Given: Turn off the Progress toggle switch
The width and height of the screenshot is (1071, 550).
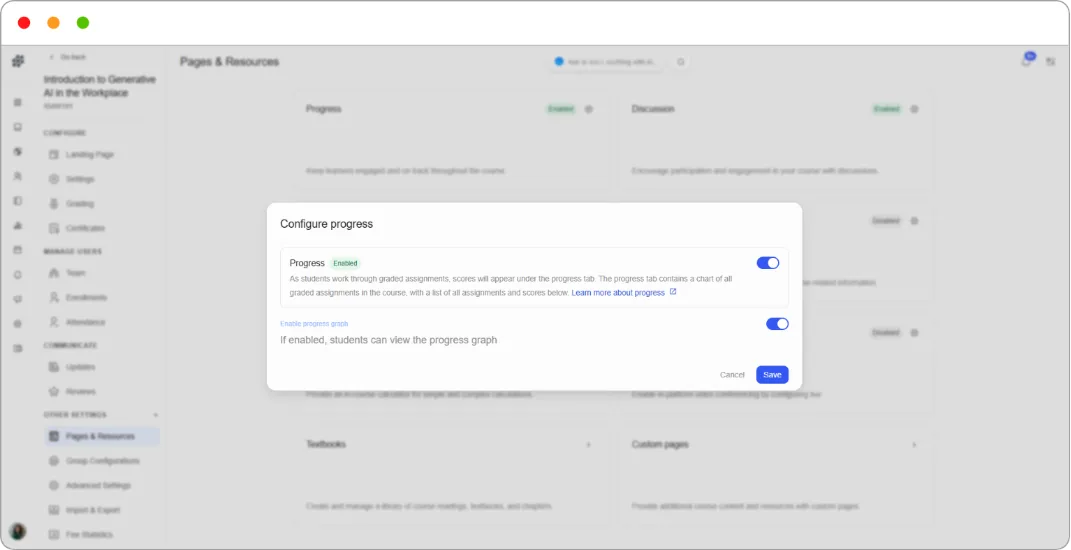Looking at the screenshot, I should pos(768,263).
